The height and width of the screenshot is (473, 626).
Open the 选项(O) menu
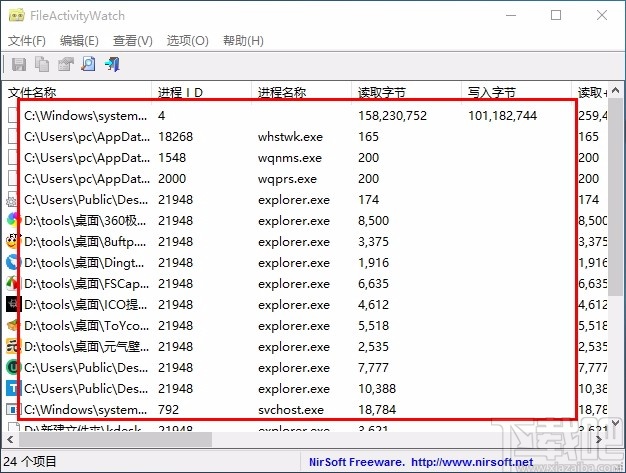click(187, 40)
